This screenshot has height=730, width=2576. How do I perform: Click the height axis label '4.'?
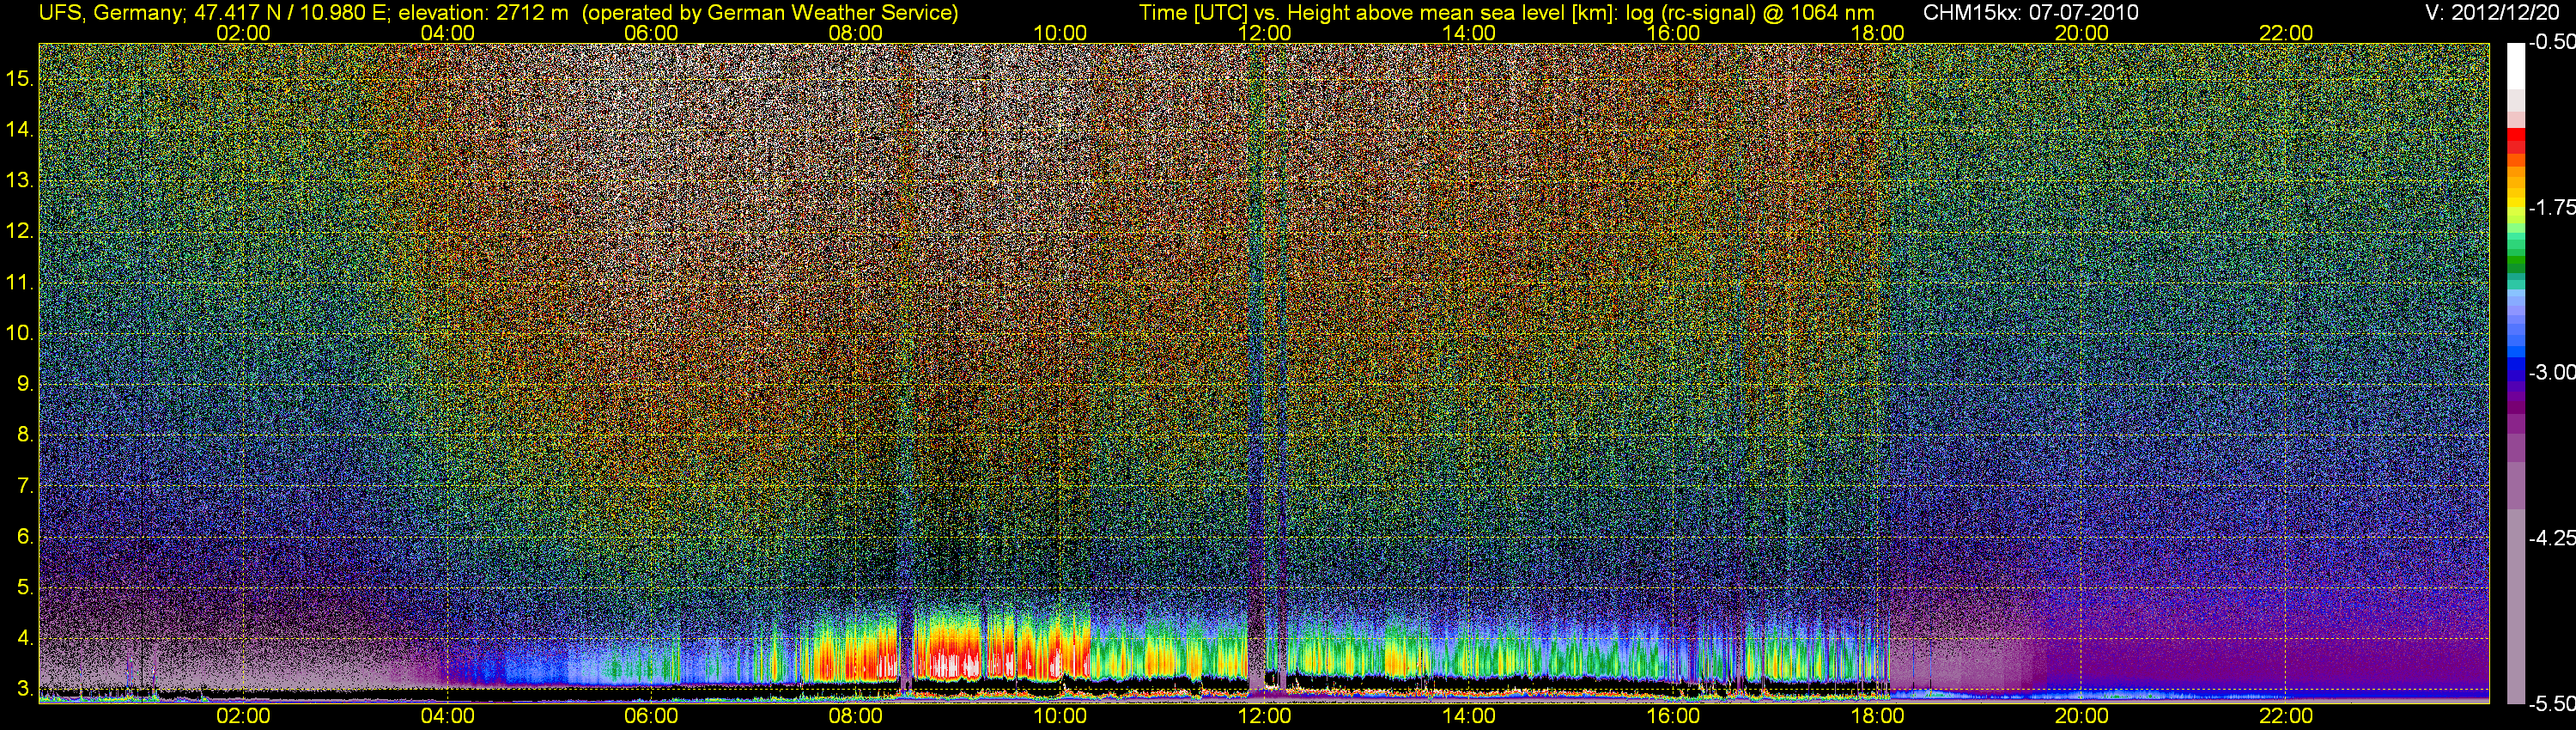(25, 638)
